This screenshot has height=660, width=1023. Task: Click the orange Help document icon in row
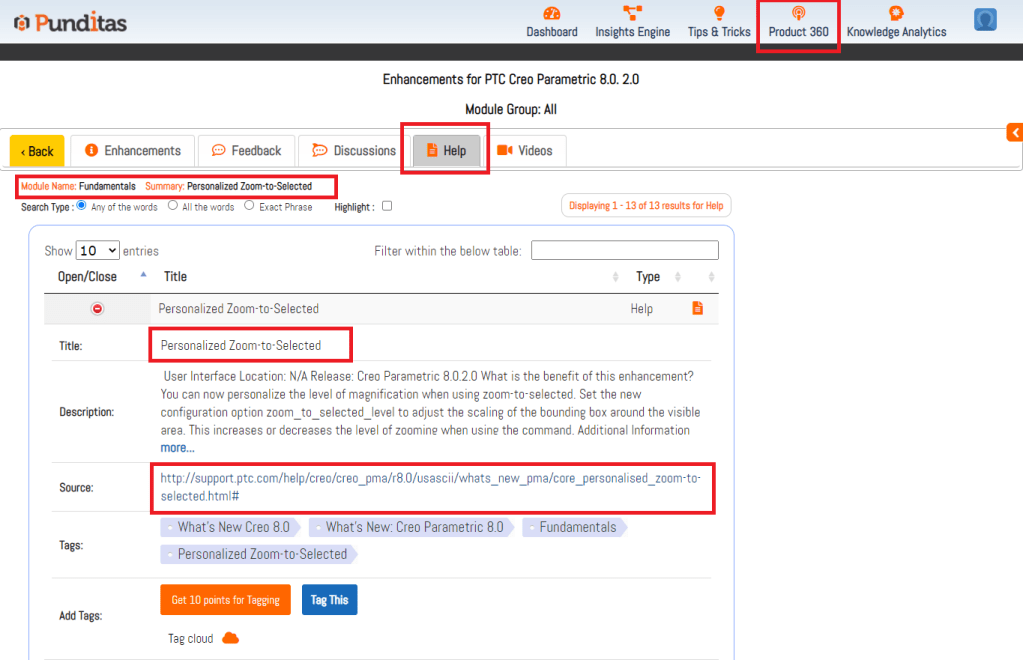698,309
